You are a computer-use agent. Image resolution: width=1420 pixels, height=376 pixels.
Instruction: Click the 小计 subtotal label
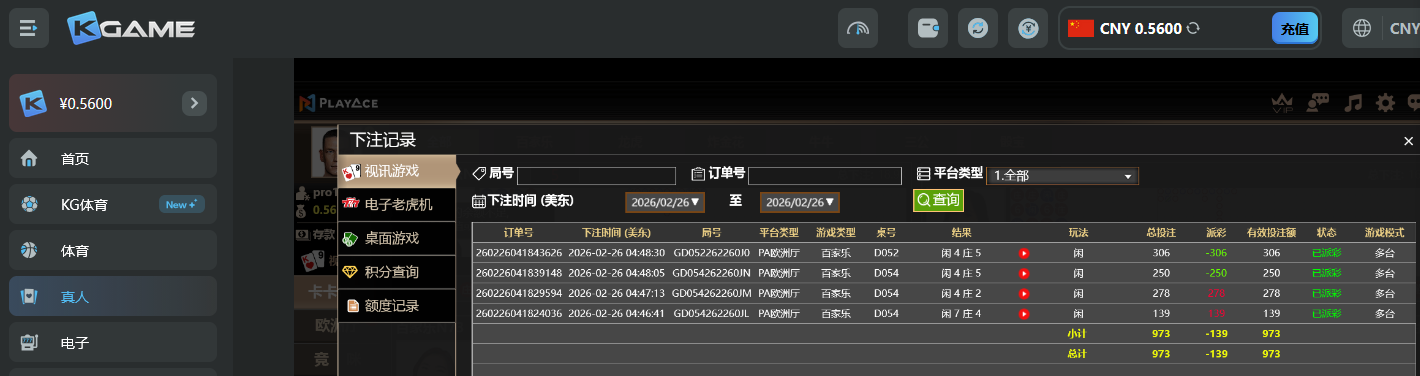[x=1077, y=333]
